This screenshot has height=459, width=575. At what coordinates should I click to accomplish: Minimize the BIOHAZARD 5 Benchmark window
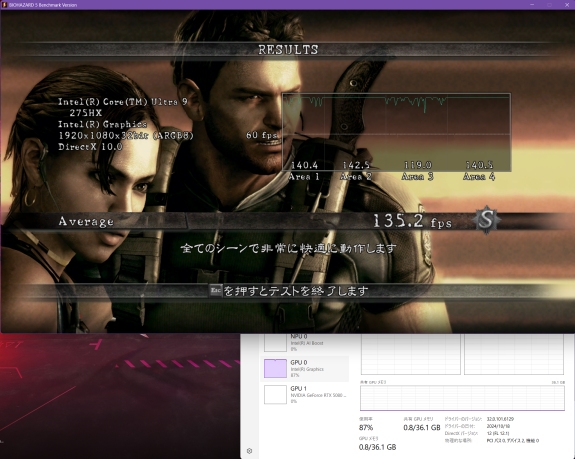pyautogui.click(x=532, y=5)
